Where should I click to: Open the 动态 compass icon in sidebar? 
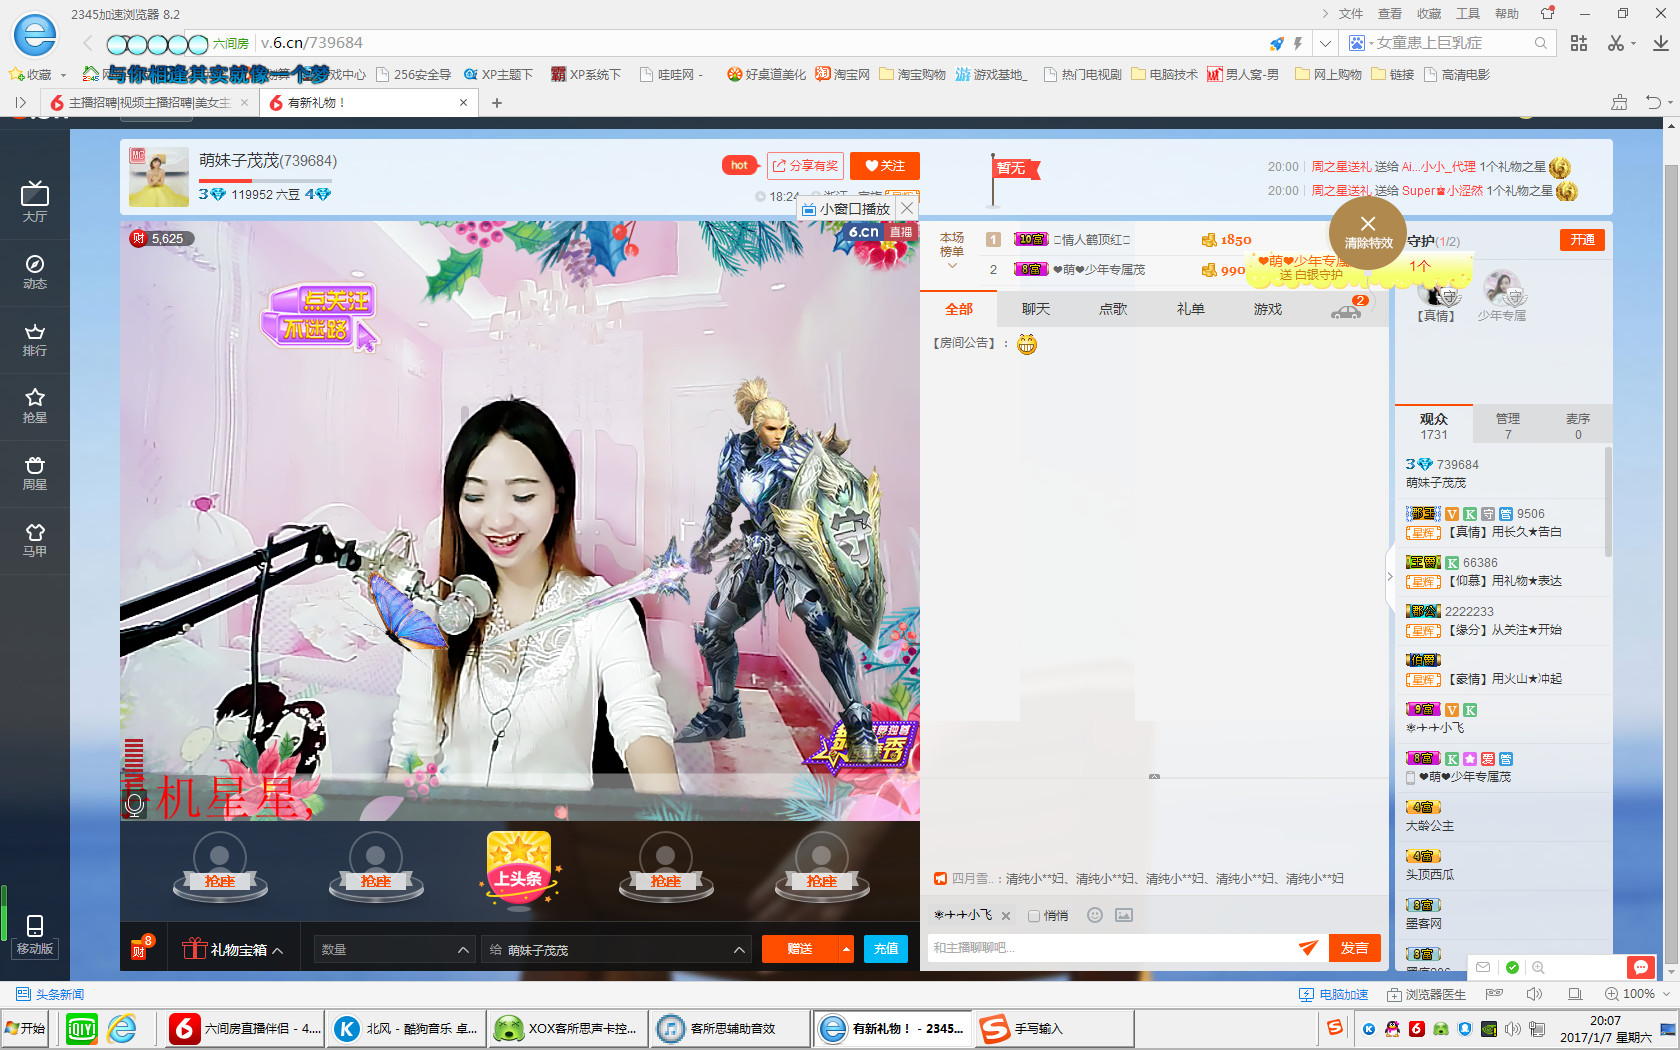[35, 271]
